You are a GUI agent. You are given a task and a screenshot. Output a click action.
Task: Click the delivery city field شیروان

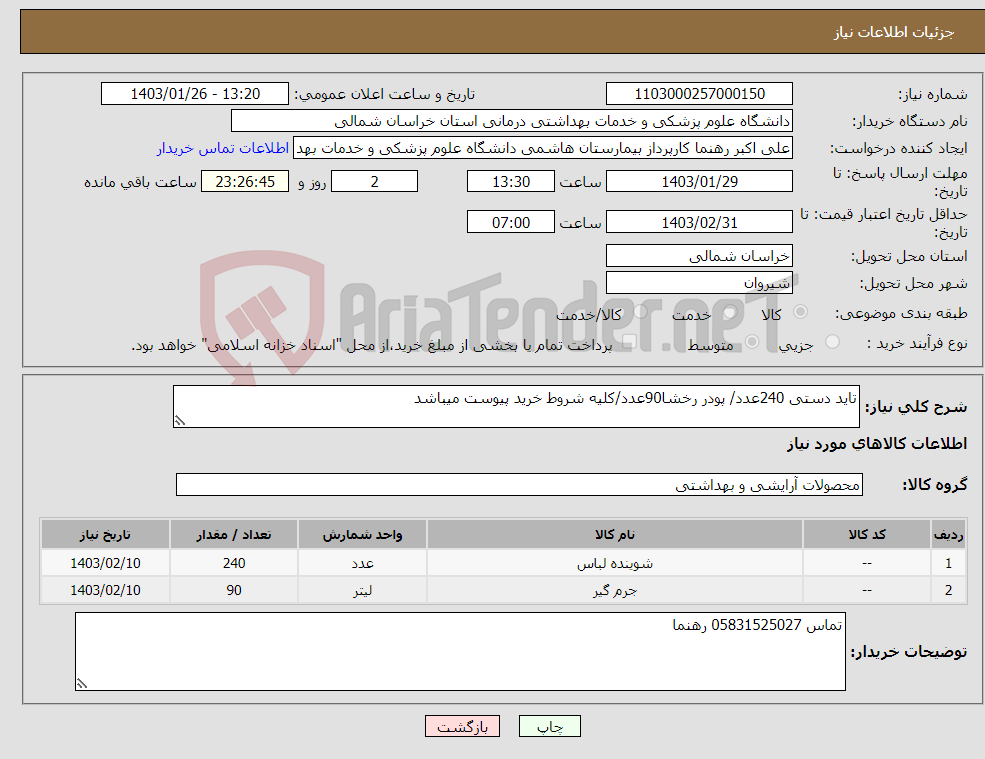pyautogui.click(x=699, y=283)
